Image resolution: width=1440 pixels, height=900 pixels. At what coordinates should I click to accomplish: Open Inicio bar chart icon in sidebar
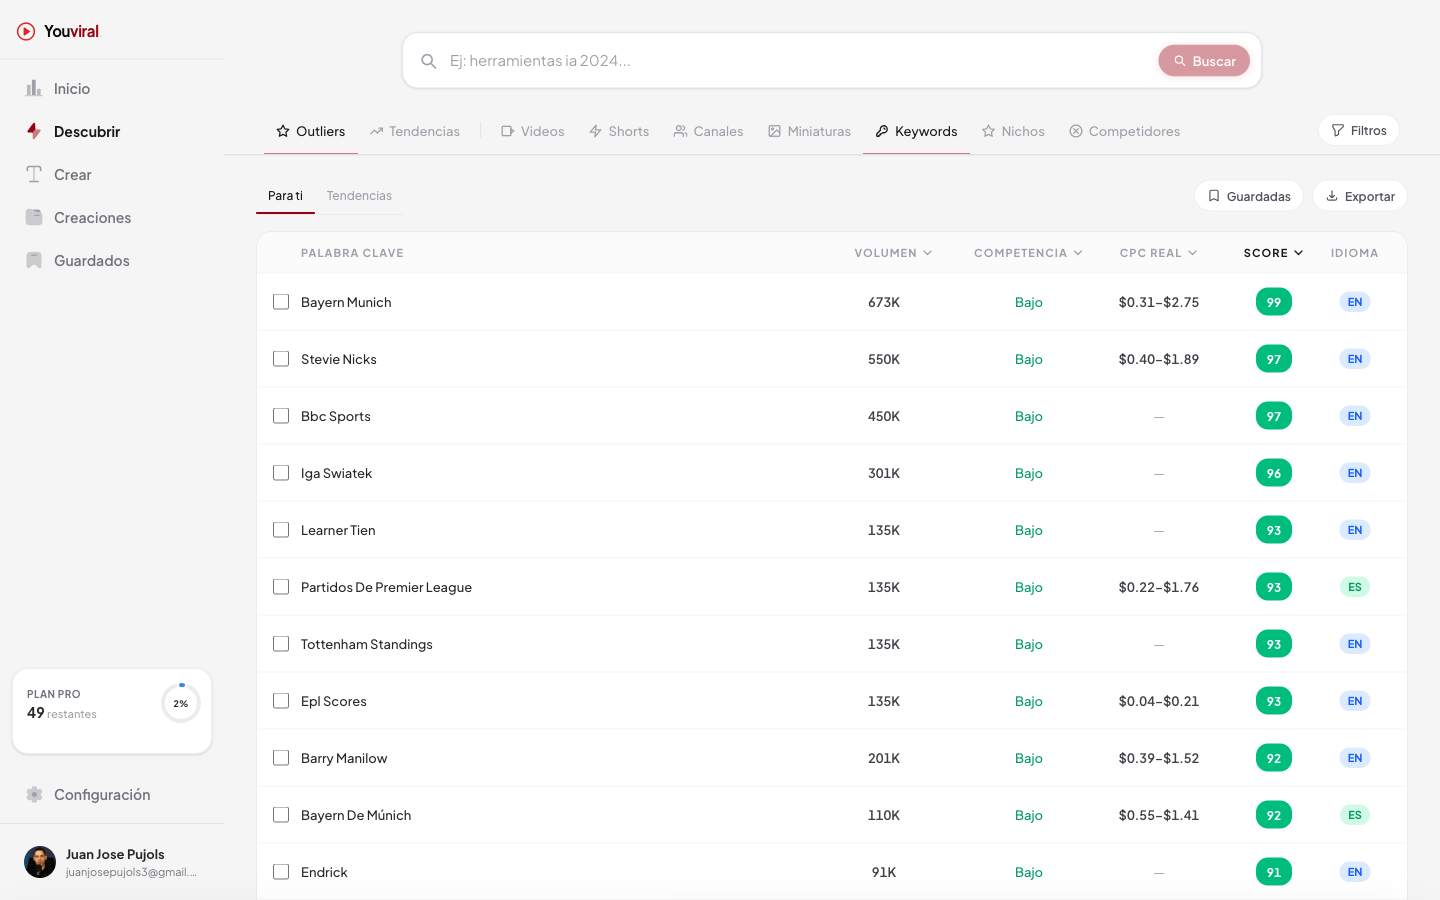click(34, 88)
